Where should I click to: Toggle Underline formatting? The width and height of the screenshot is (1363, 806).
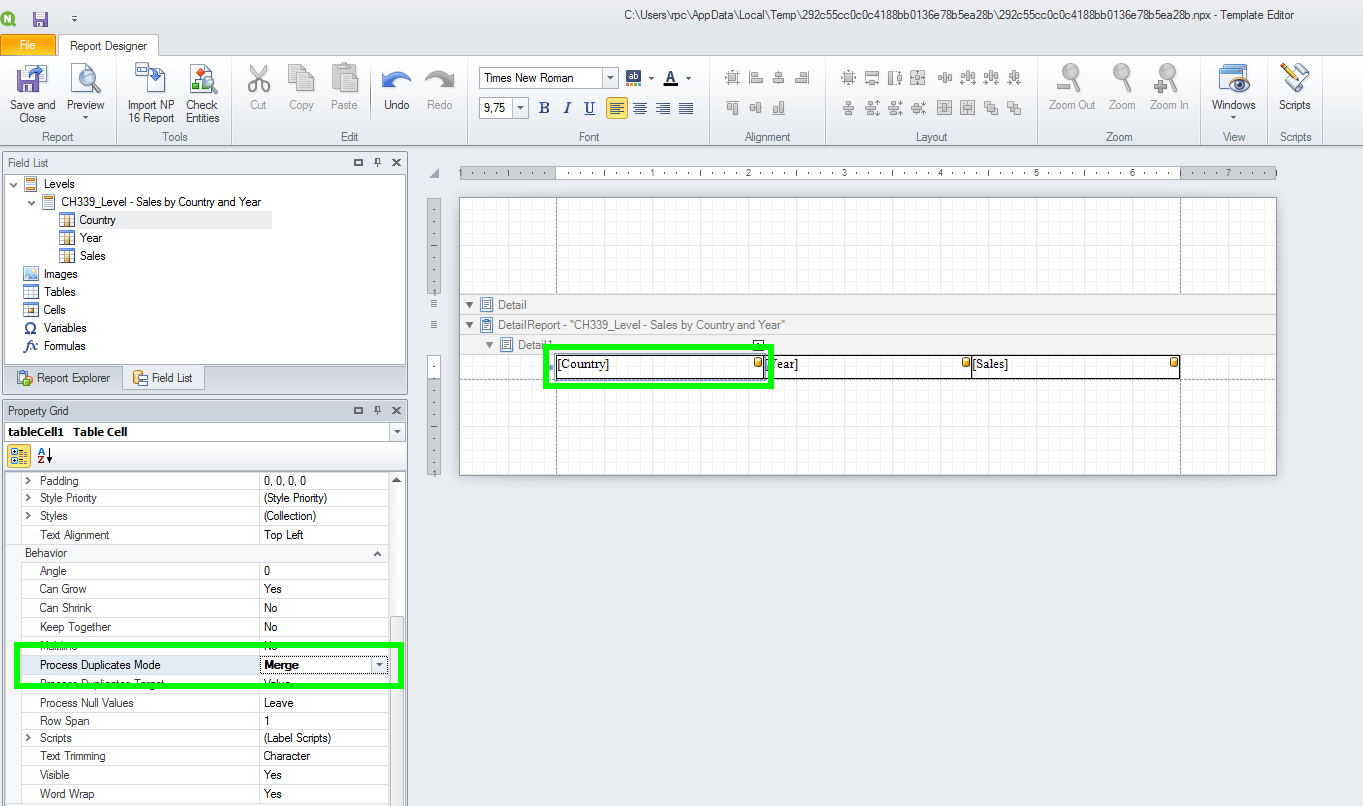[x=590, y=108]
